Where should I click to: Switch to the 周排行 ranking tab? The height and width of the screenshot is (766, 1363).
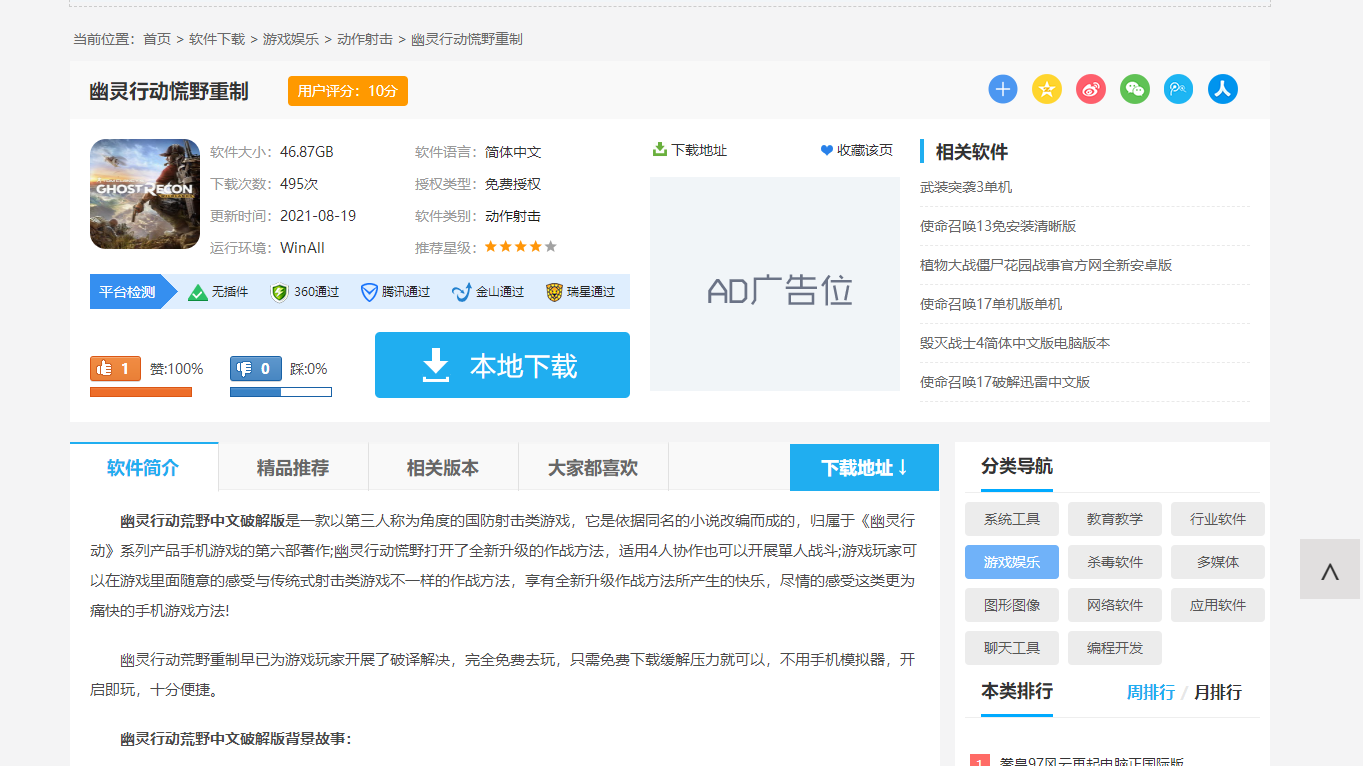point(1150,692)
